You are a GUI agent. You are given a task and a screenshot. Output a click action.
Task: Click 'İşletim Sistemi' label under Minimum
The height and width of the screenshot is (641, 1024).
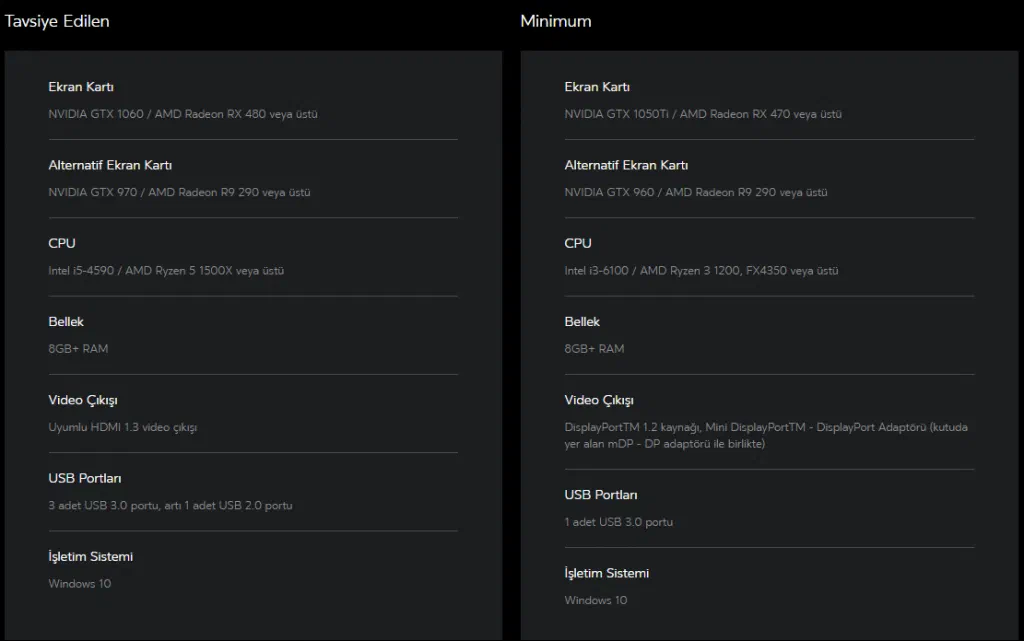point(607,573)
